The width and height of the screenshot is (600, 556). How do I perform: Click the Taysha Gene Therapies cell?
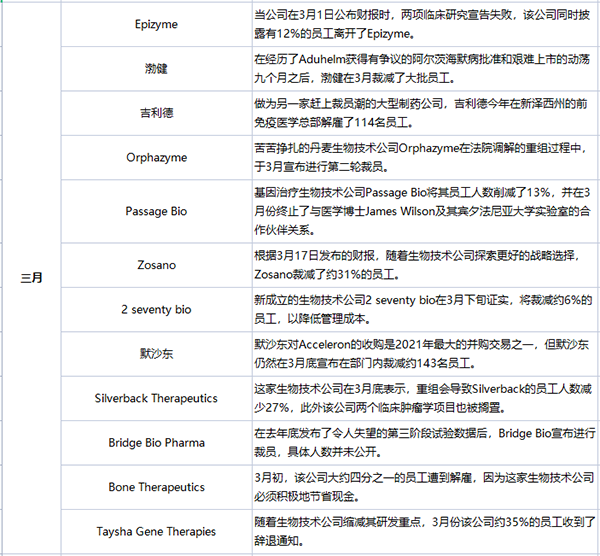coord(157,532)
